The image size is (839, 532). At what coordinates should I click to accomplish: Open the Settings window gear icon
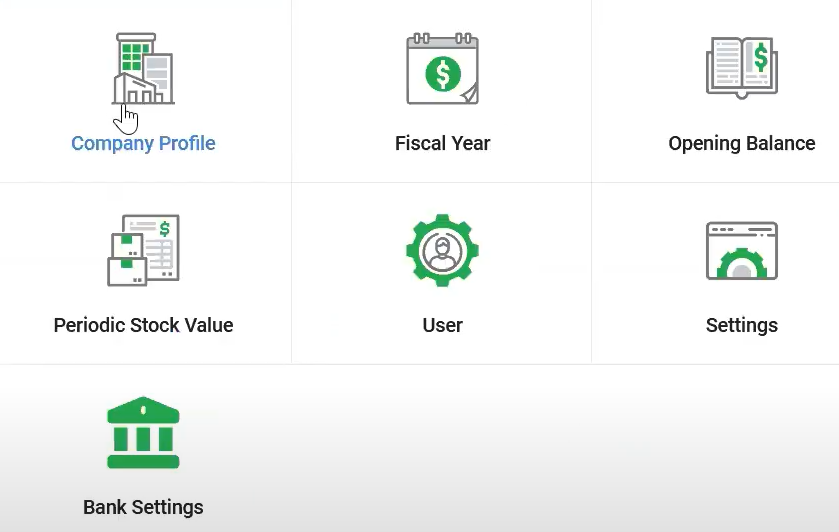(x=742, y=250)
